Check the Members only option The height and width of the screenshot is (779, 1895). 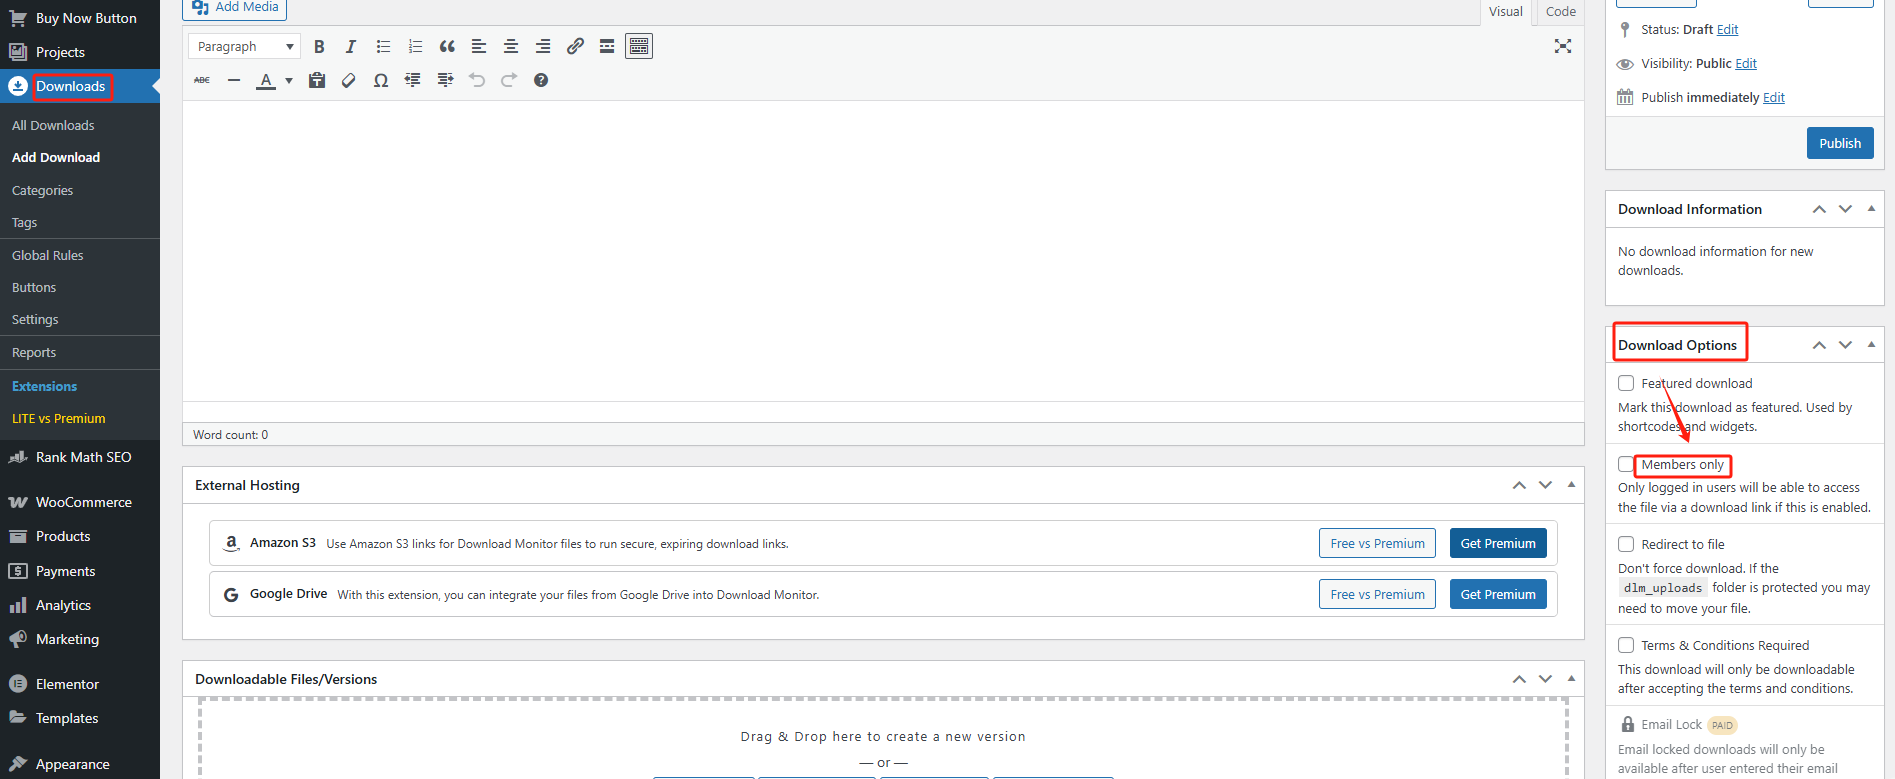click(x=1625, y=465)
